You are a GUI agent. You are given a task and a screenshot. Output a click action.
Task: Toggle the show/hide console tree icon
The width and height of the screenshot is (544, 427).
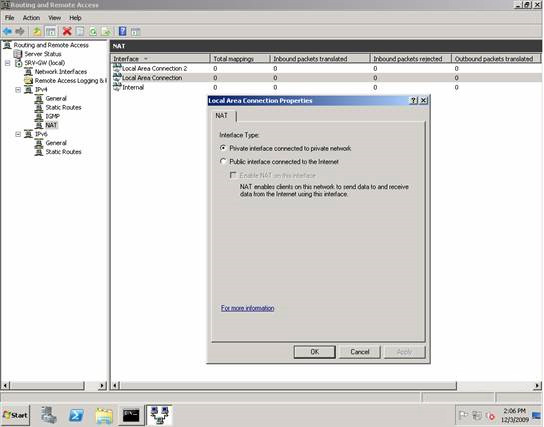pos(51,32)
